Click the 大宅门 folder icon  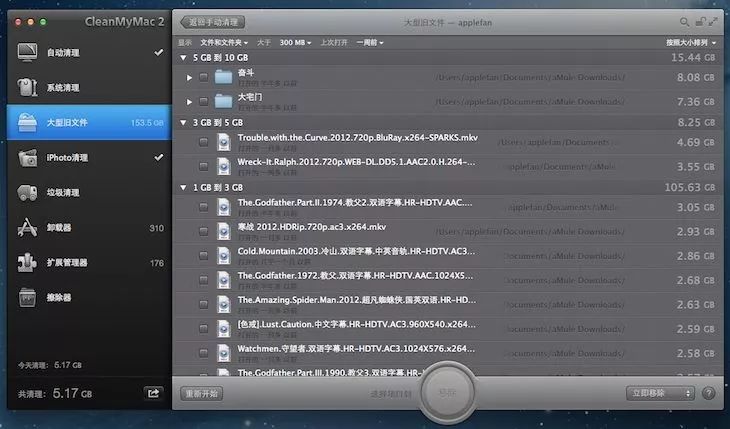223,101
